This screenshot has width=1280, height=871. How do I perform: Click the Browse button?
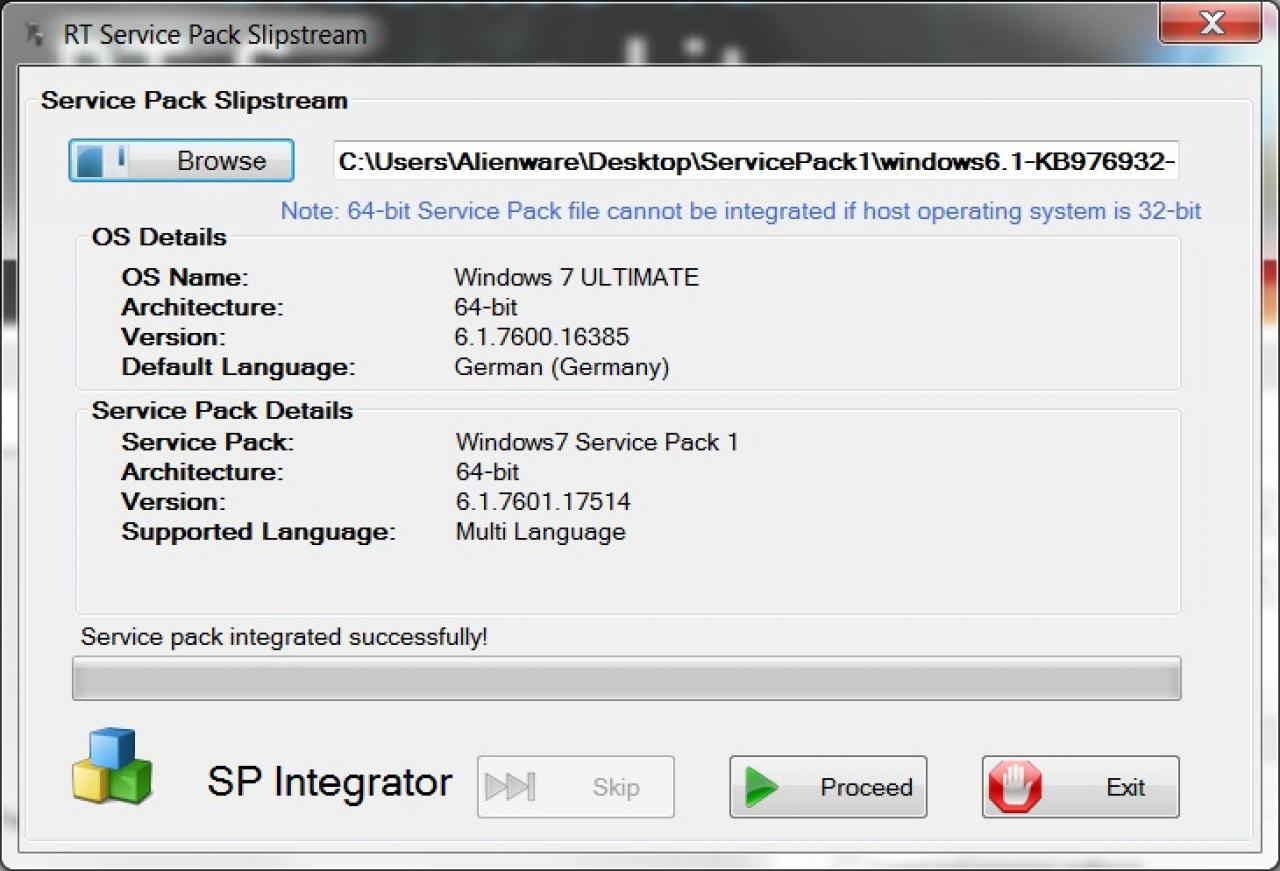pos(181,161)
